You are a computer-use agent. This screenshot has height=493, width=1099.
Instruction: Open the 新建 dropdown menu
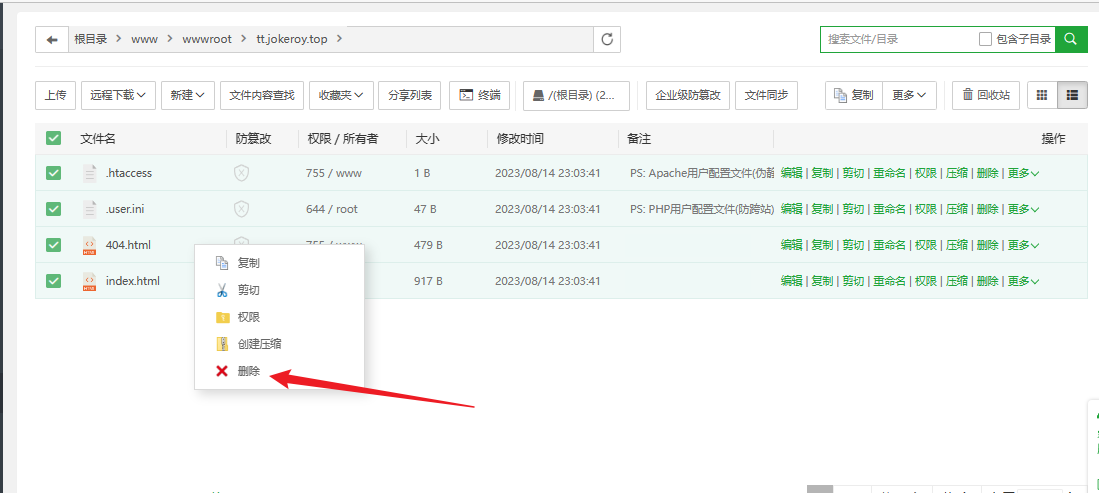[x=187, y=95]
